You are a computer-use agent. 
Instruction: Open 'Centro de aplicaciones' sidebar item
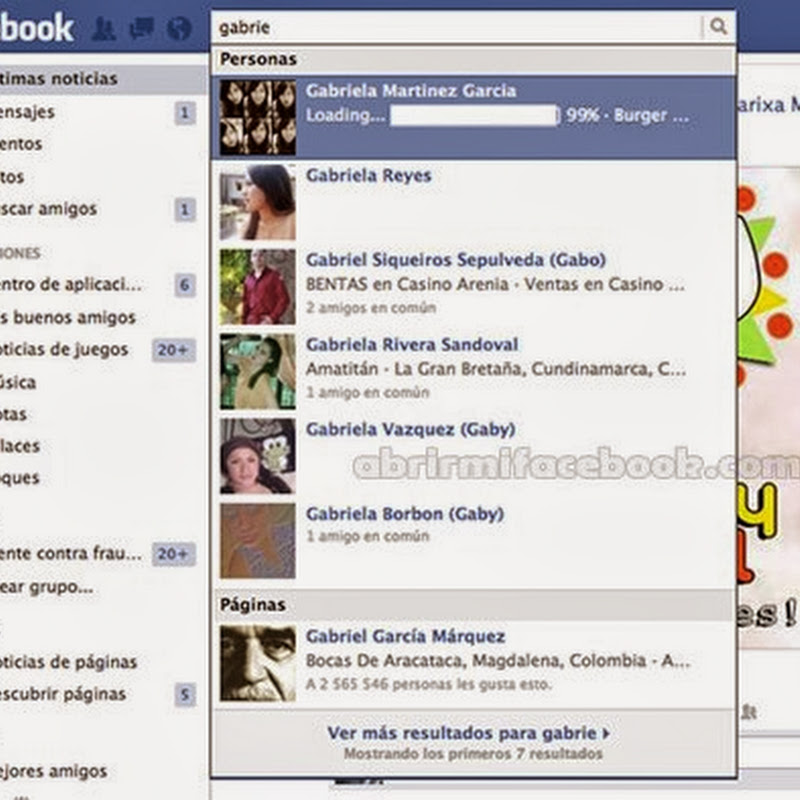click(71, 284)
